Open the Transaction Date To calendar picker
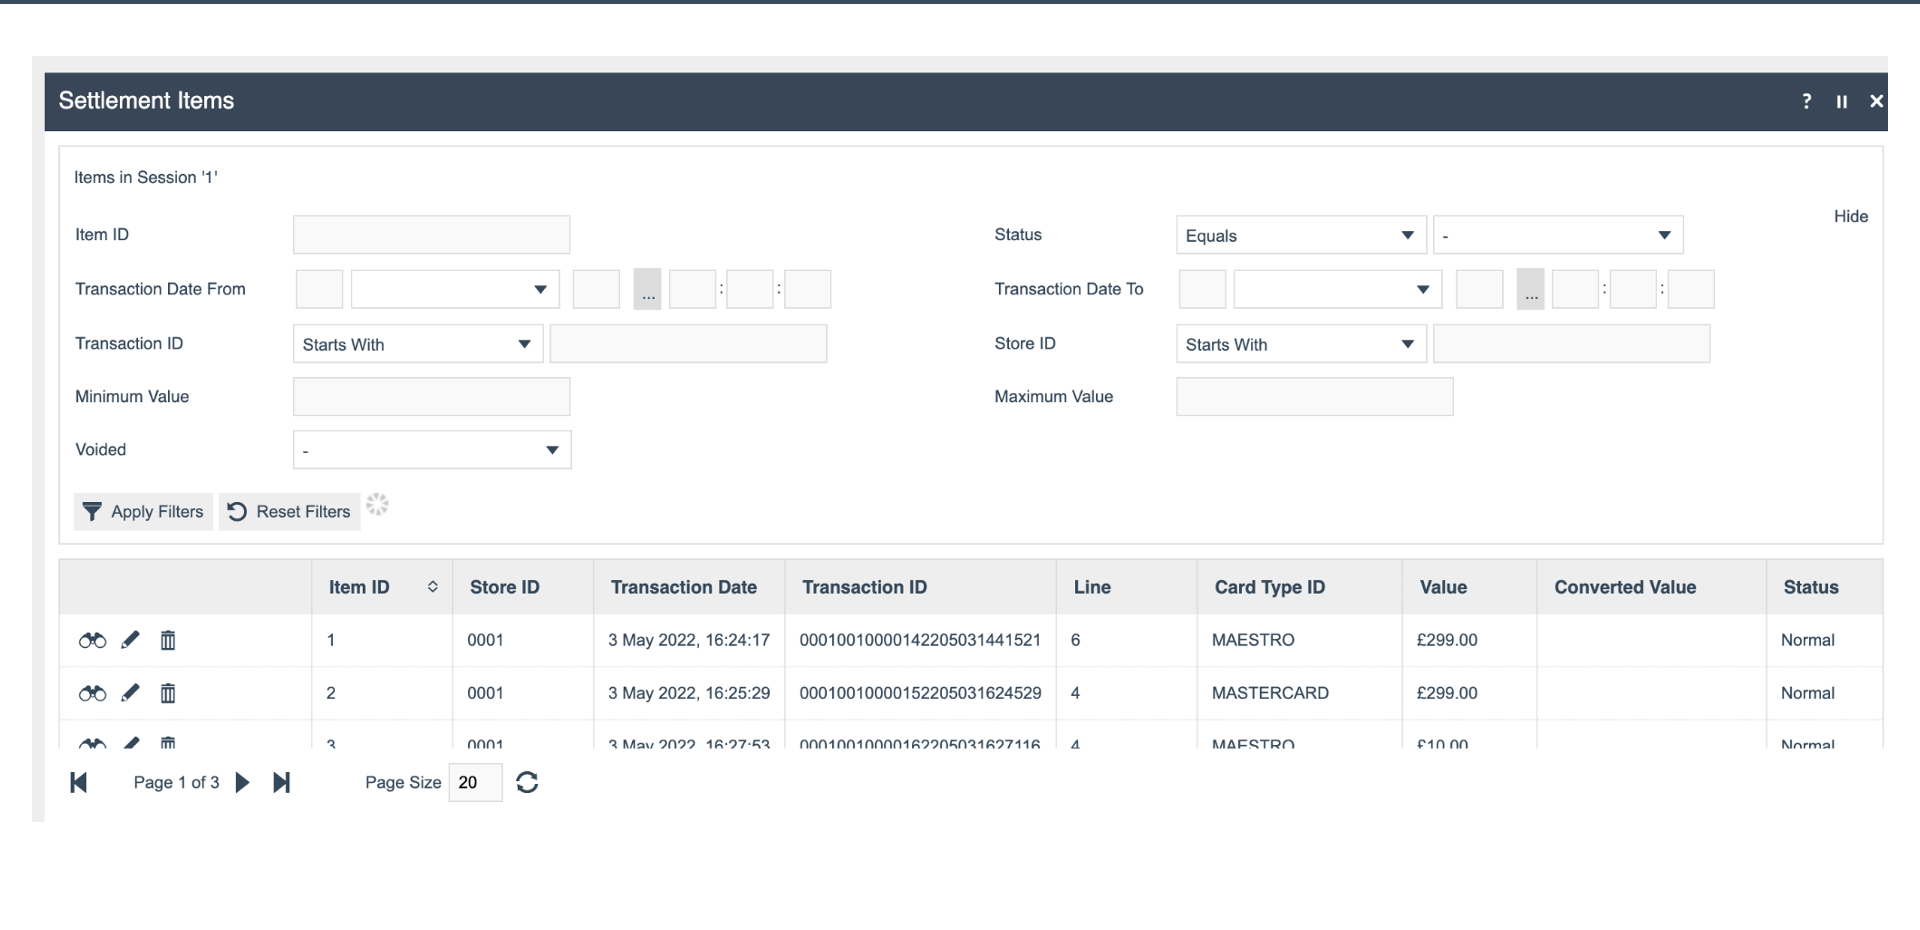Viewport: 1920px width, 930px height. pos(1530,289)
